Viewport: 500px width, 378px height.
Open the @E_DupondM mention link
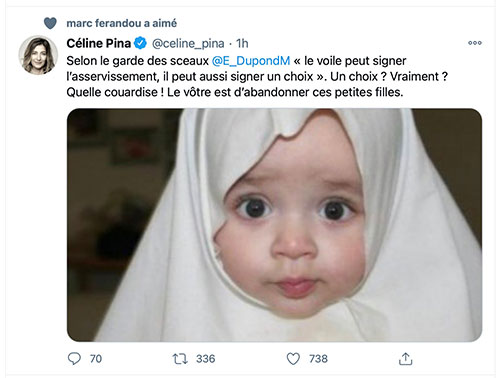pyautogui.click(x=251, y=61)
